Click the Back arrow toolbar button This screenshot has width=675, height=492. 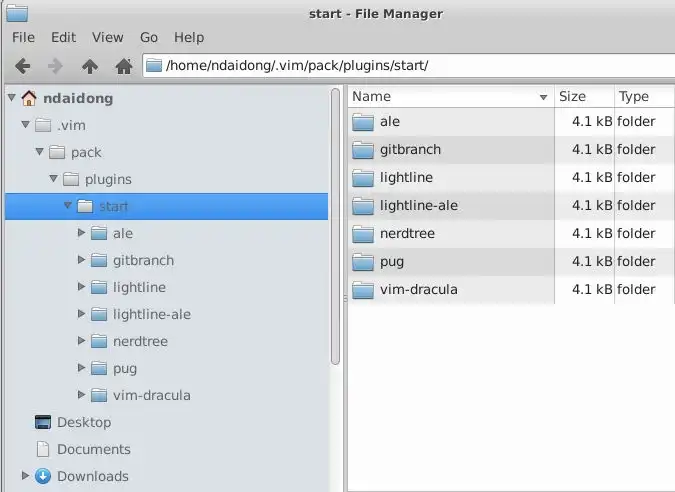click(x=22, y=66)
